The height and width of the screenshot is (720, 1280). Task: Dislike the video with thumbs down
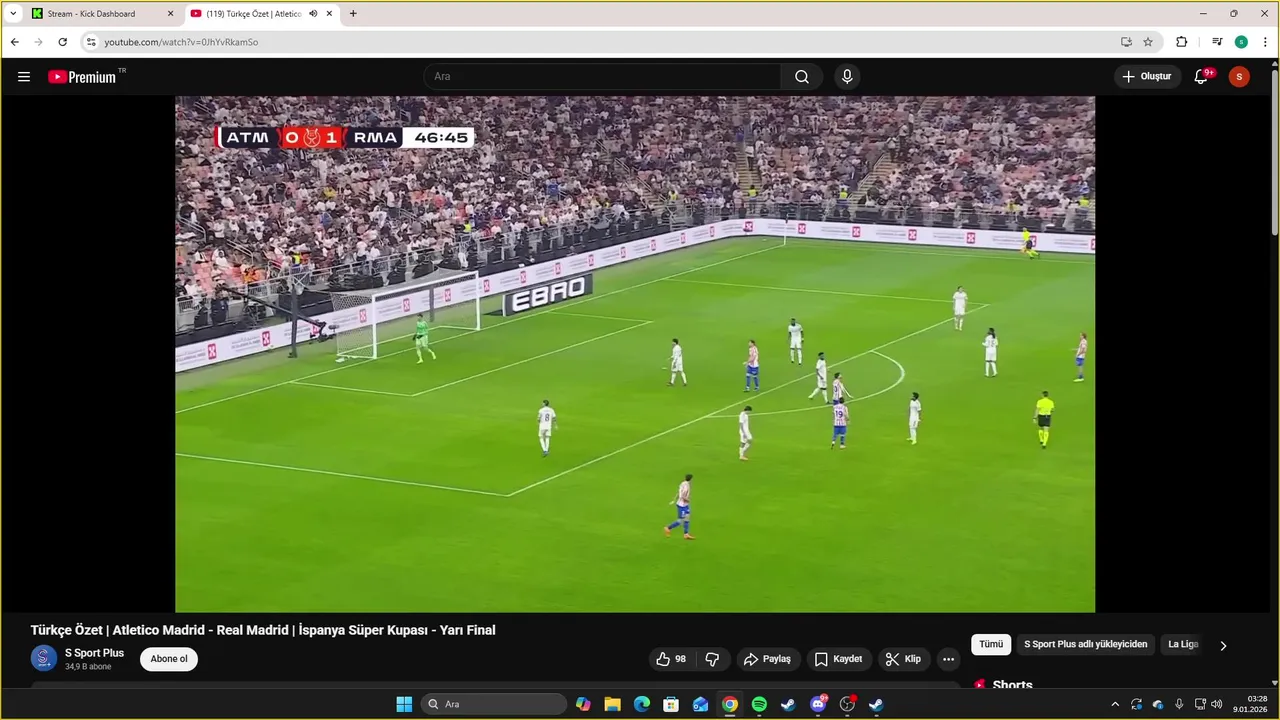tap(712, 659)
